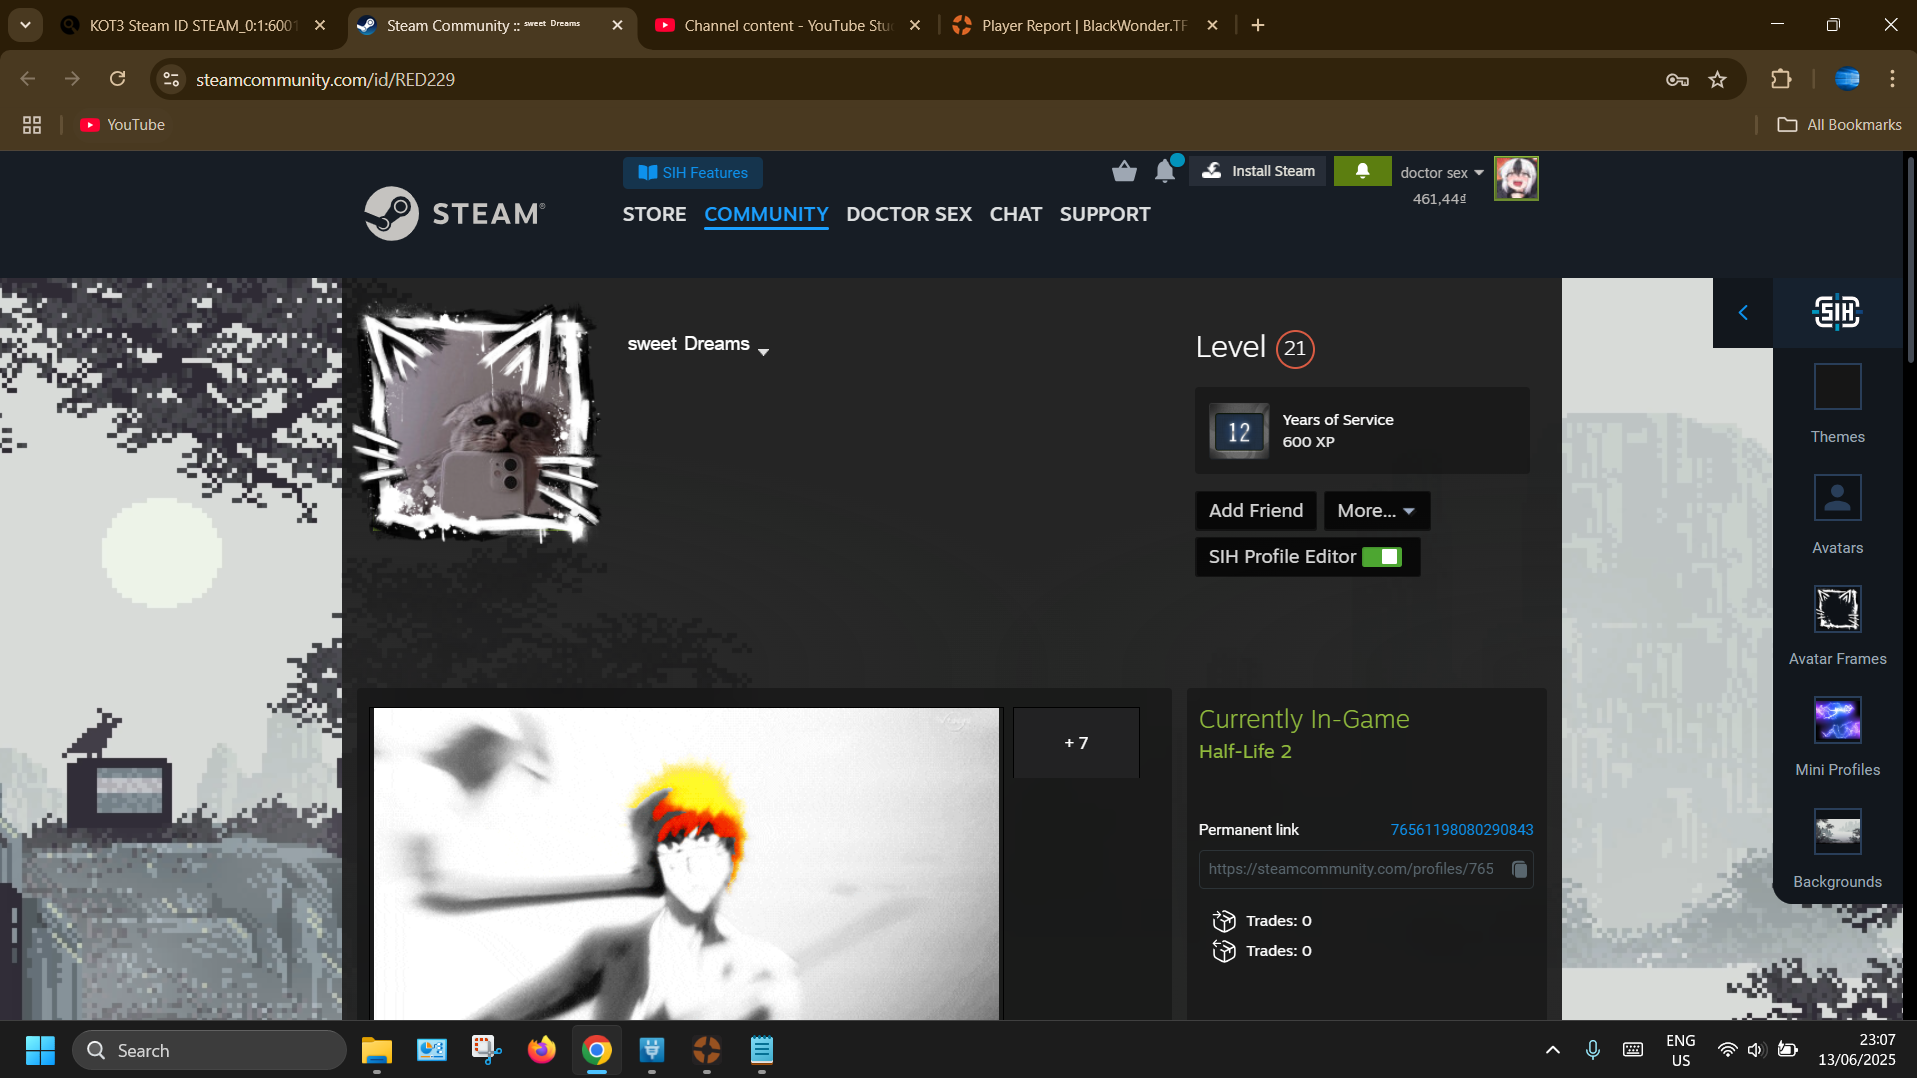The image size is (1917, 1078).
Task: Click the green notification bell button
Action: [1362, 171]
